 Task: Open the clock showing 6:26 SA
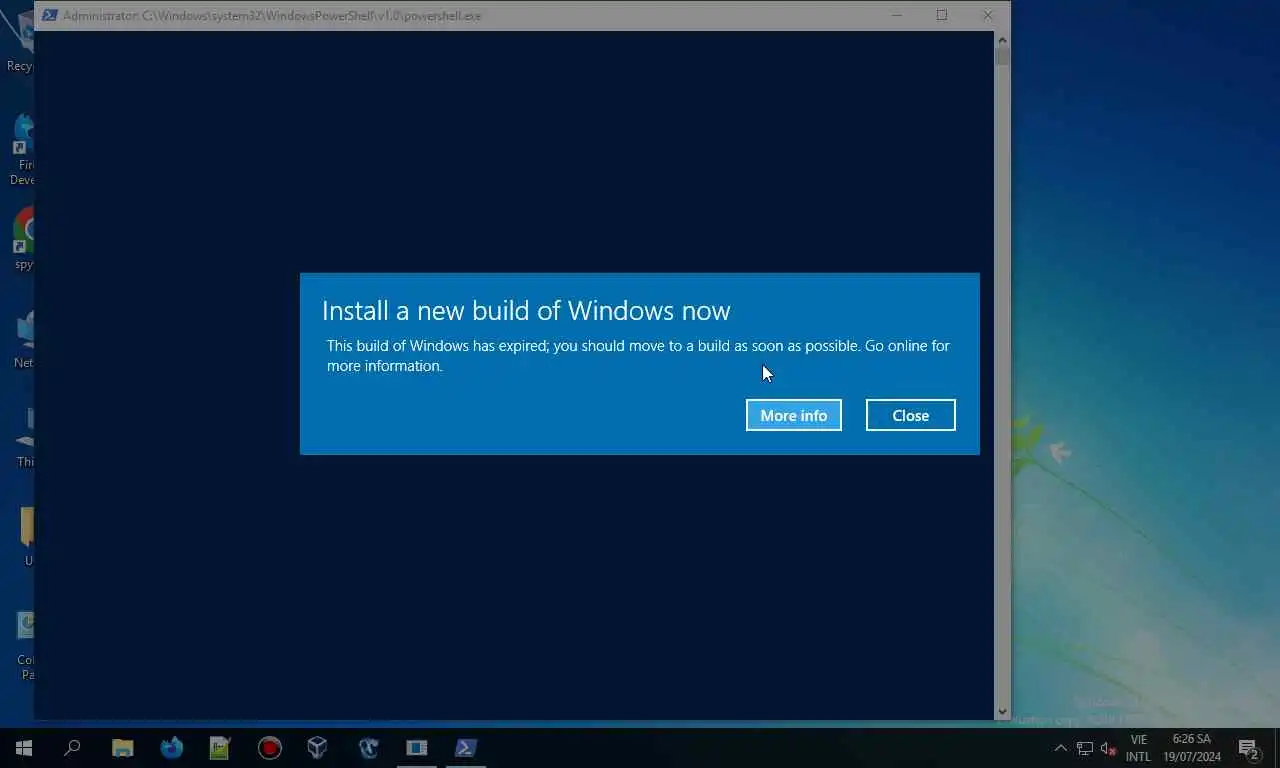coord(1192,748)
